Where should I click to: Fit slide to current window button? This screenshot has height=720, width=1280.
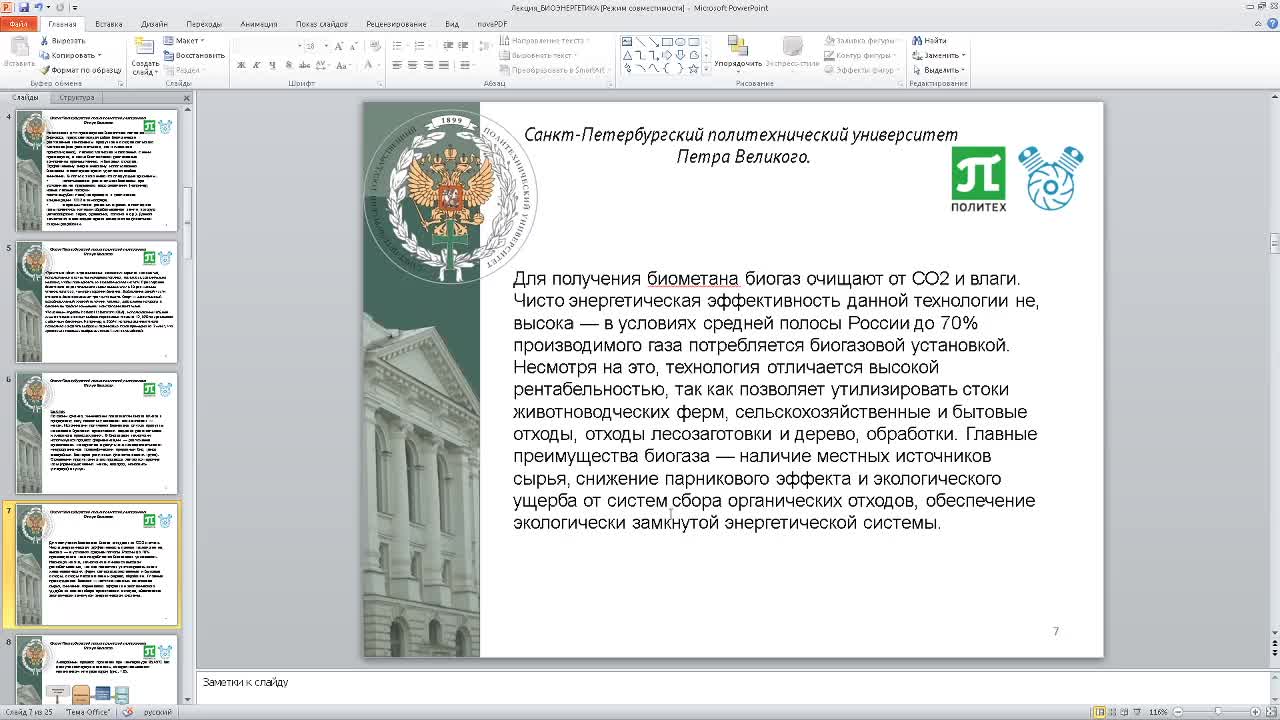[1271, 712]
